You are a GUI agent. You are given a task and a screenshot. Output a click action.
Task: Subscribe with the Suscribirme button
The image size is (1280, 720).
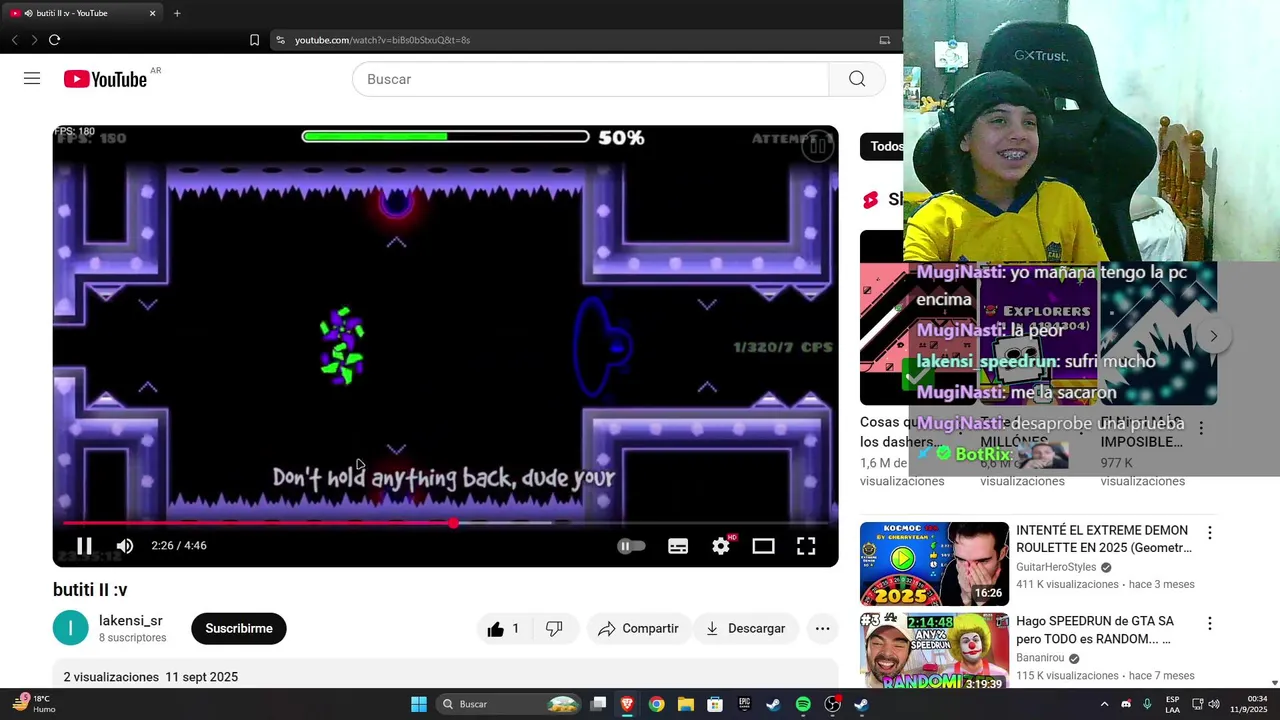tap(239, 629)
